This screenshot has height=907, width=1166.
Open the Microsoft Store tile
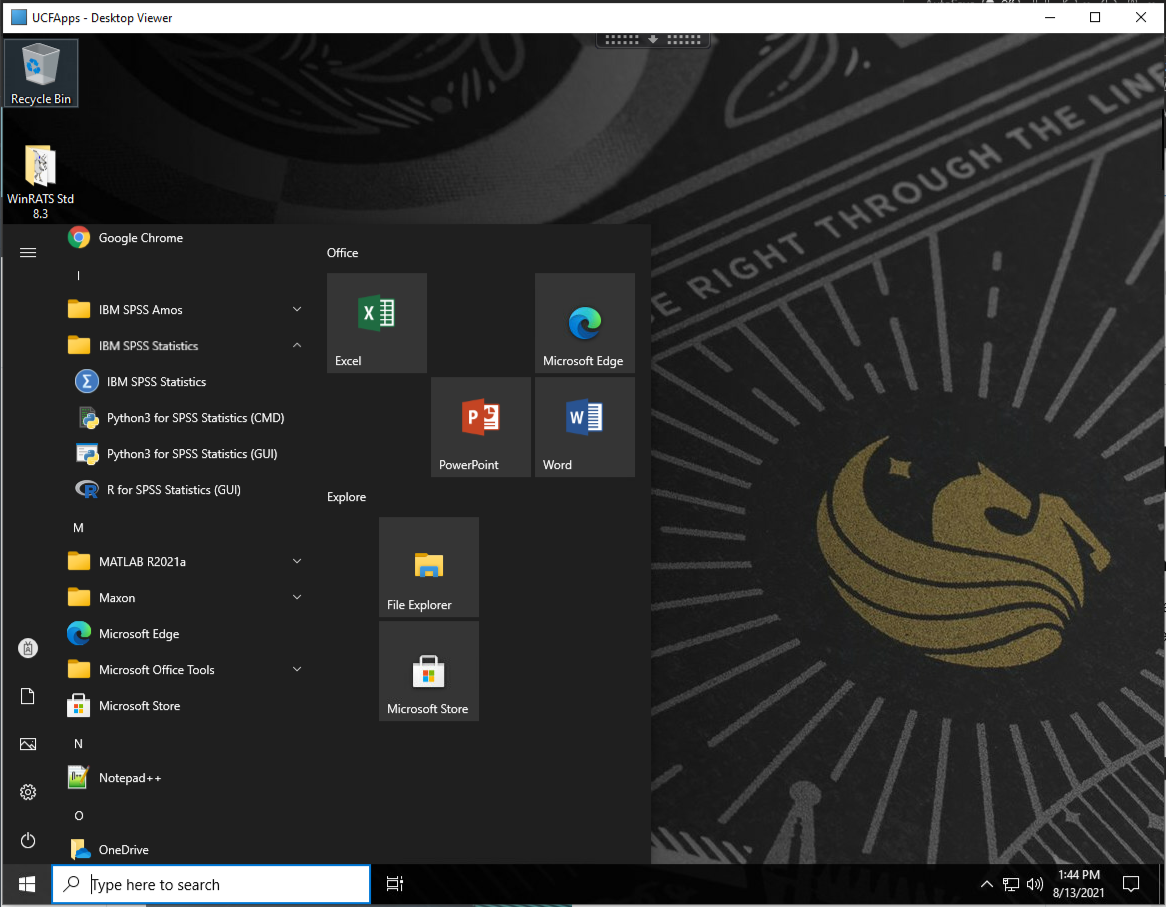429,671
